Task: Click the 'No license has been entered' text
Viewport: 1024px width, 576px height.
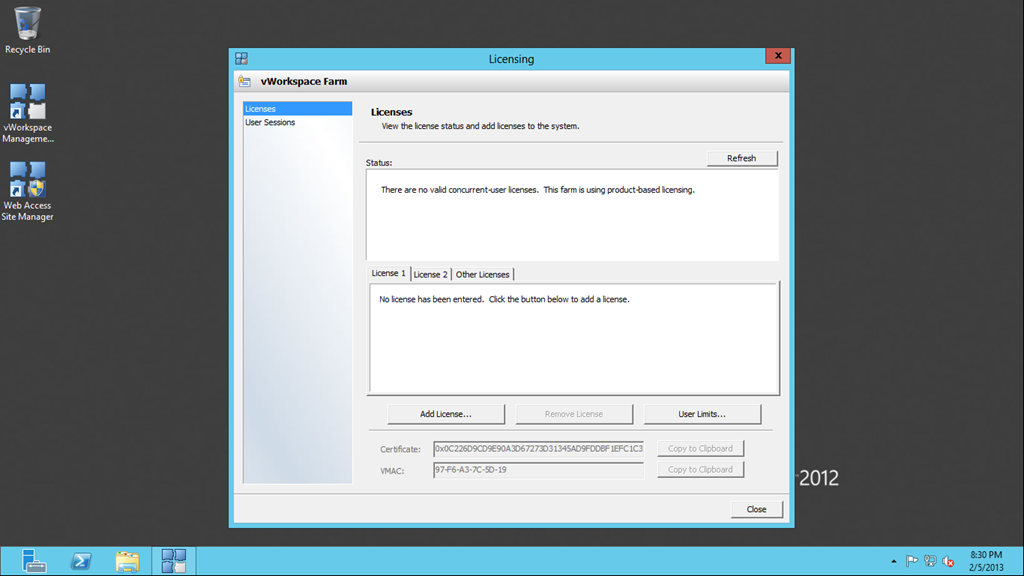Action: 504,299
